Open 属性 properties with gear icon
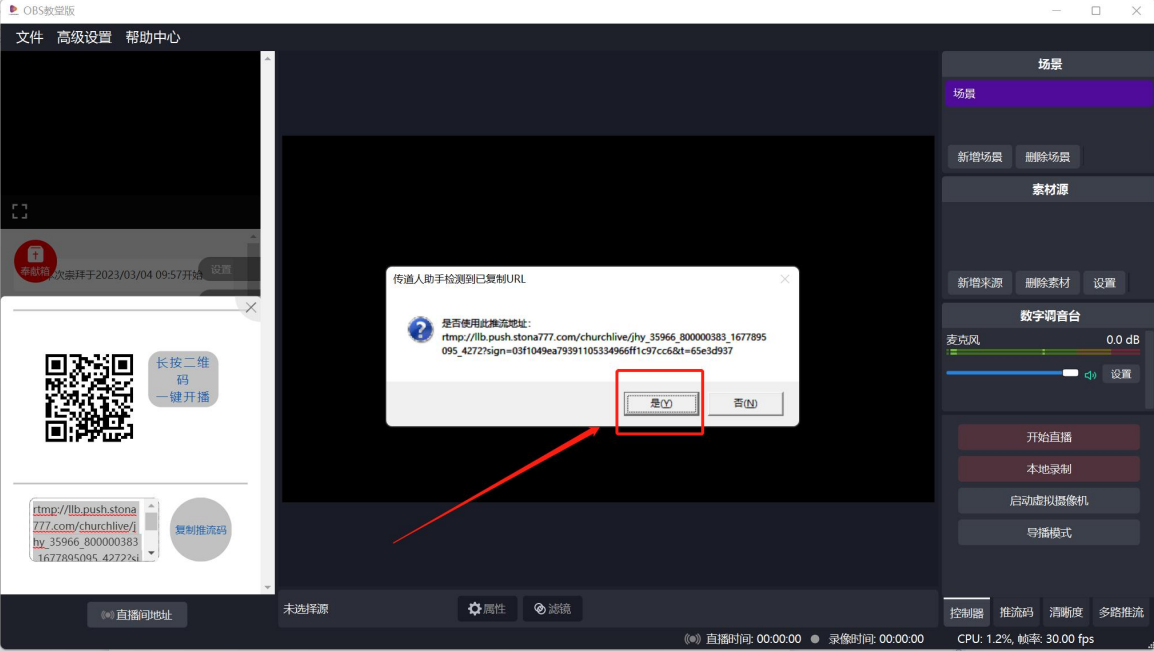Image resolution: width=1154 pixels, height=651 pixels. (487, 608)
